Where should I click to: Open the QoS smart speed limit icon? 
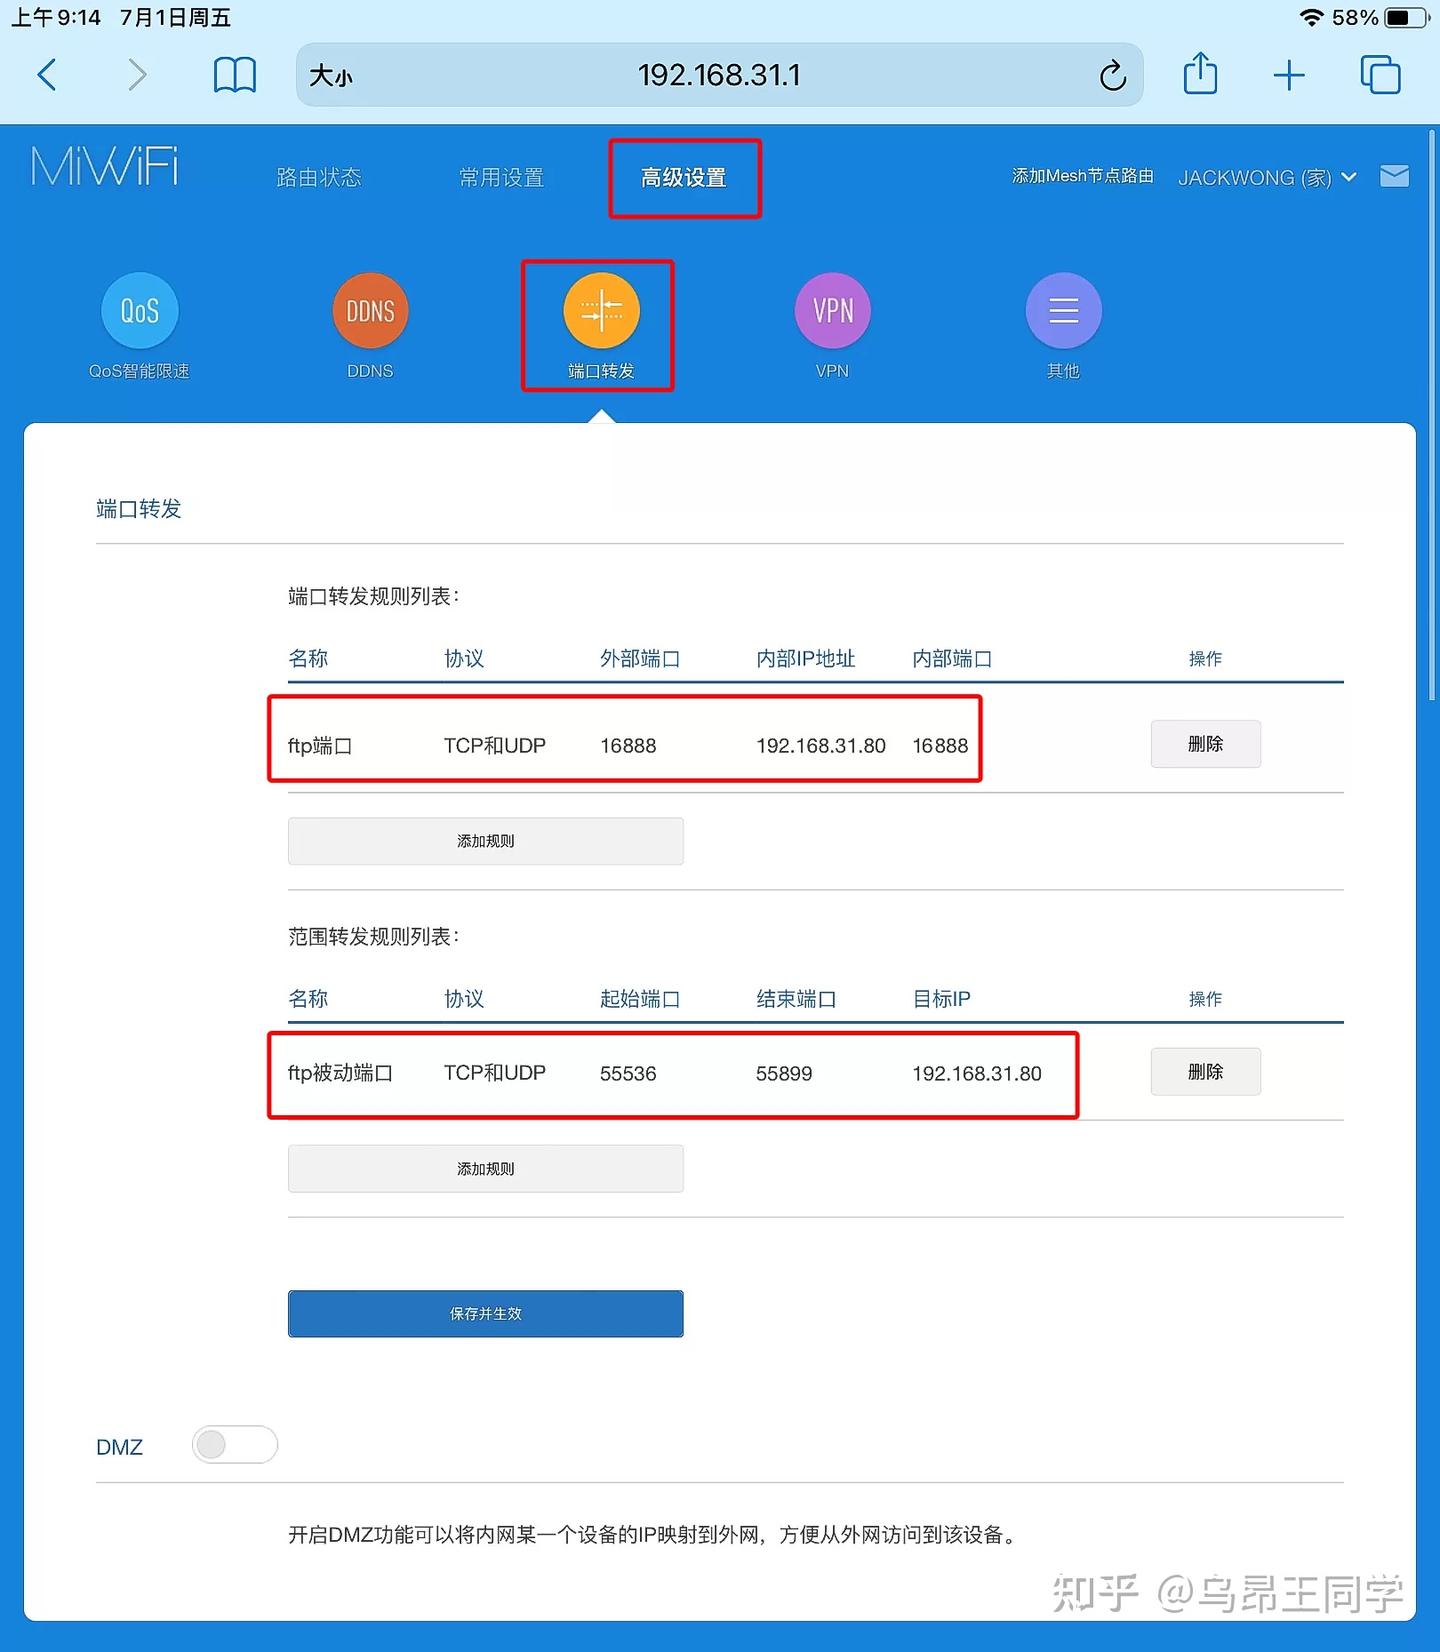[x=139, y=311]
